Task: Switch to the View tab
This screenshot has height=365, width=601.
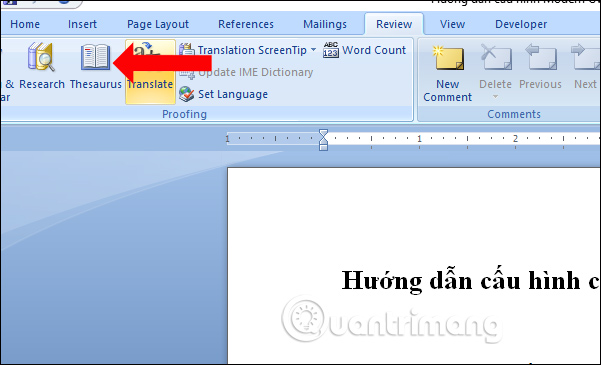Action: (x=452, y=24)
